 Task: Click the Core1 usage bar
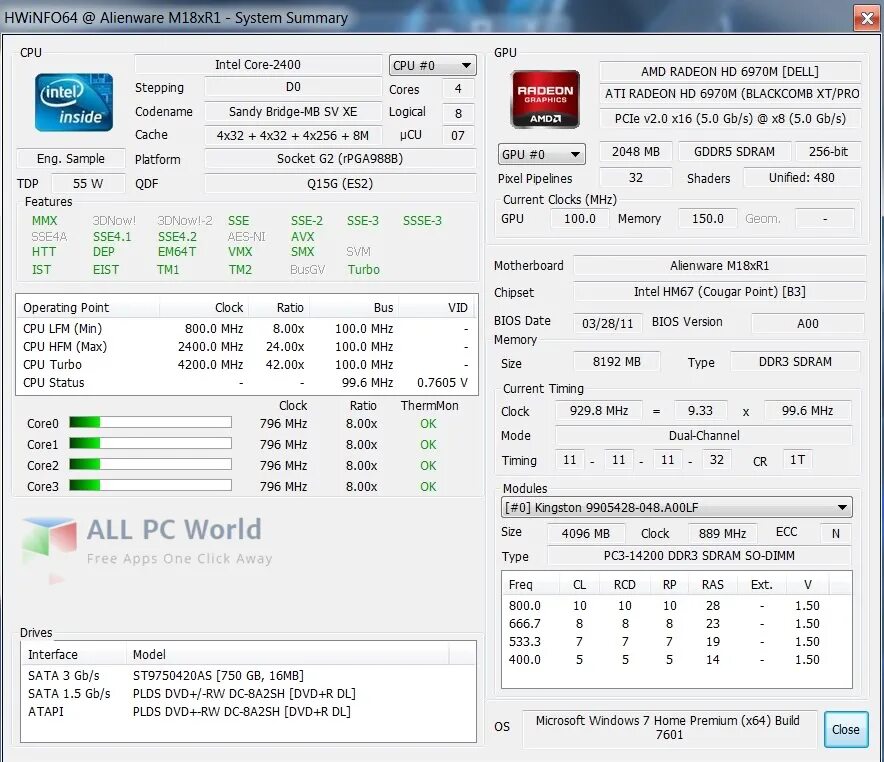click(x=151, y=444)
